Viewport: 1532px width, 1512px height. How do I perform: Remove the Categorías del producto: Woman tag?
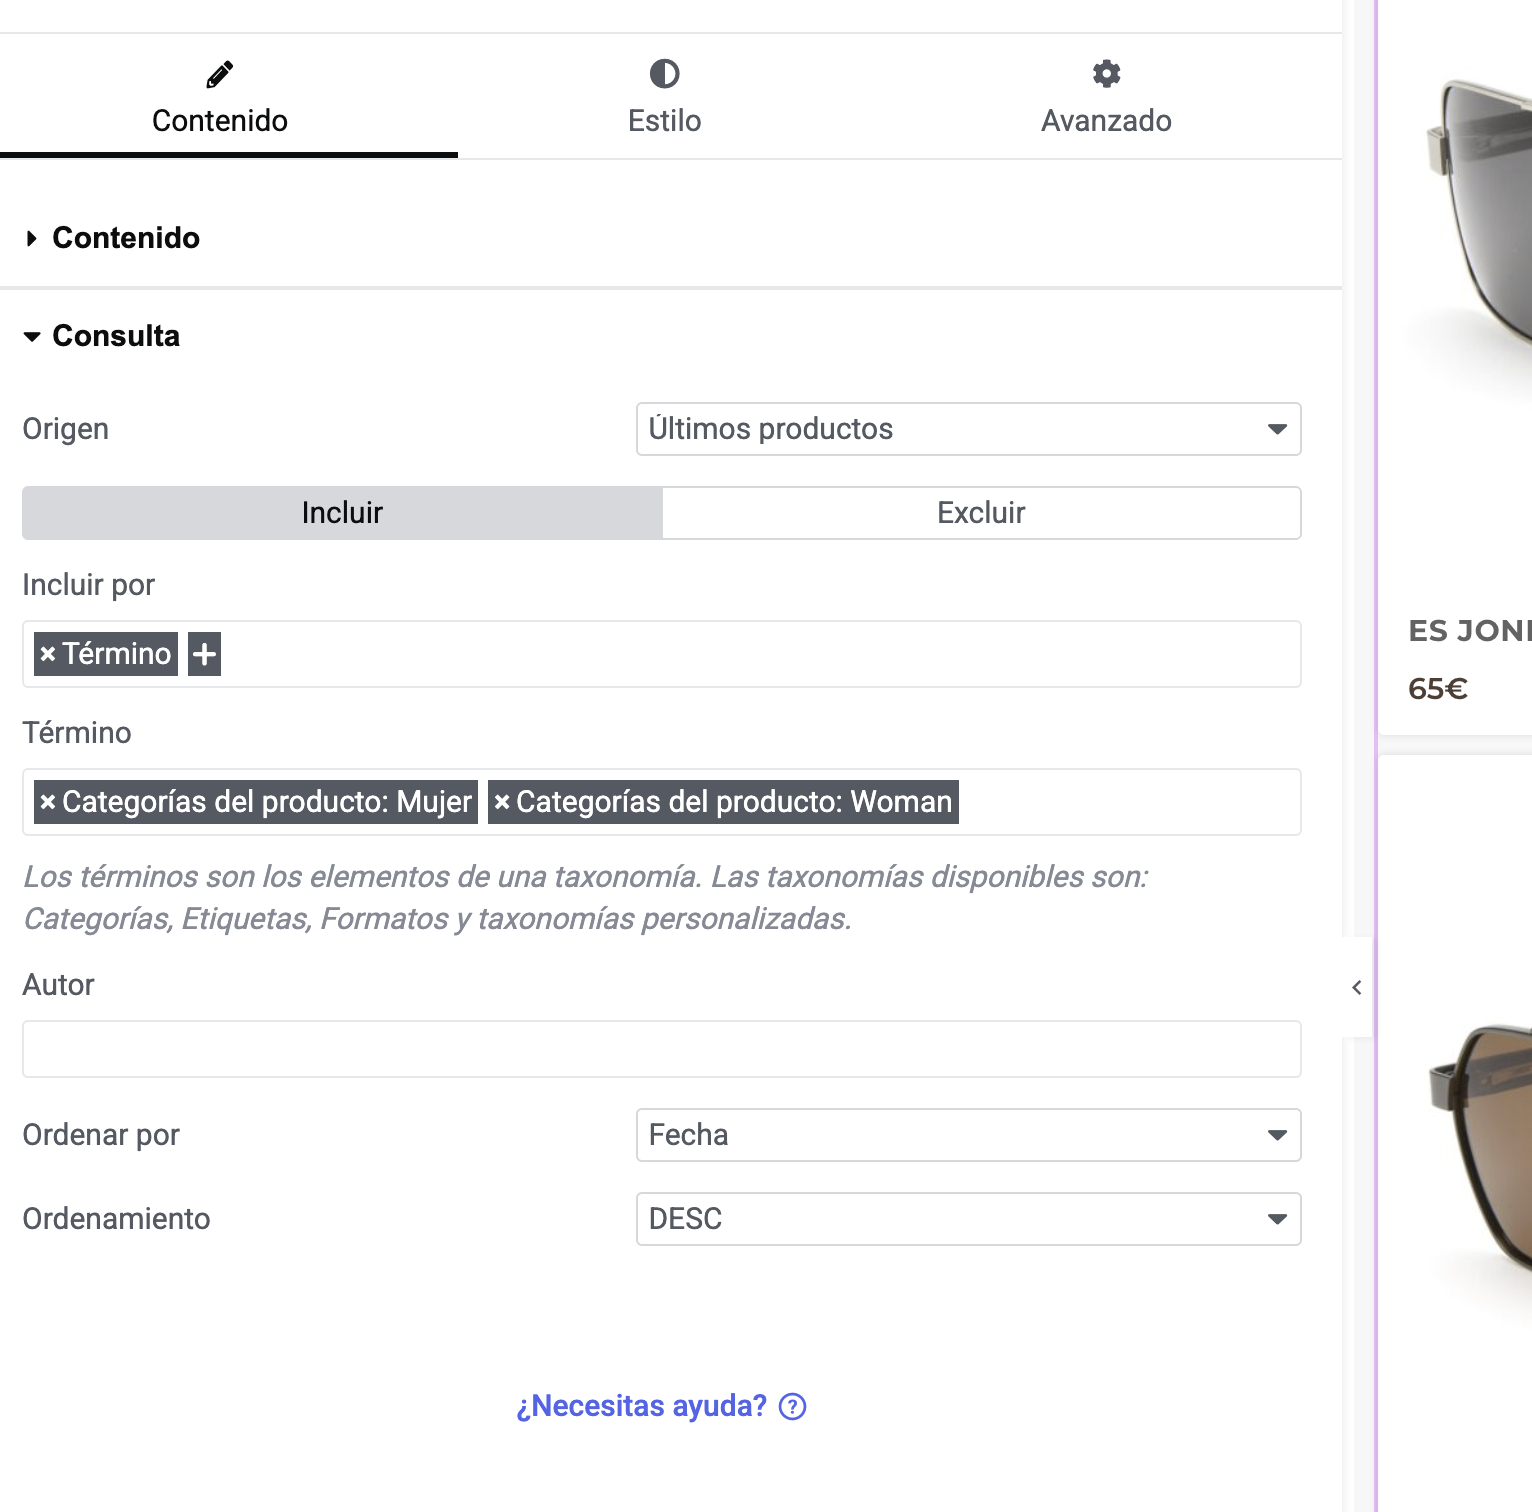pyautogui.click(x=502, y=802)
